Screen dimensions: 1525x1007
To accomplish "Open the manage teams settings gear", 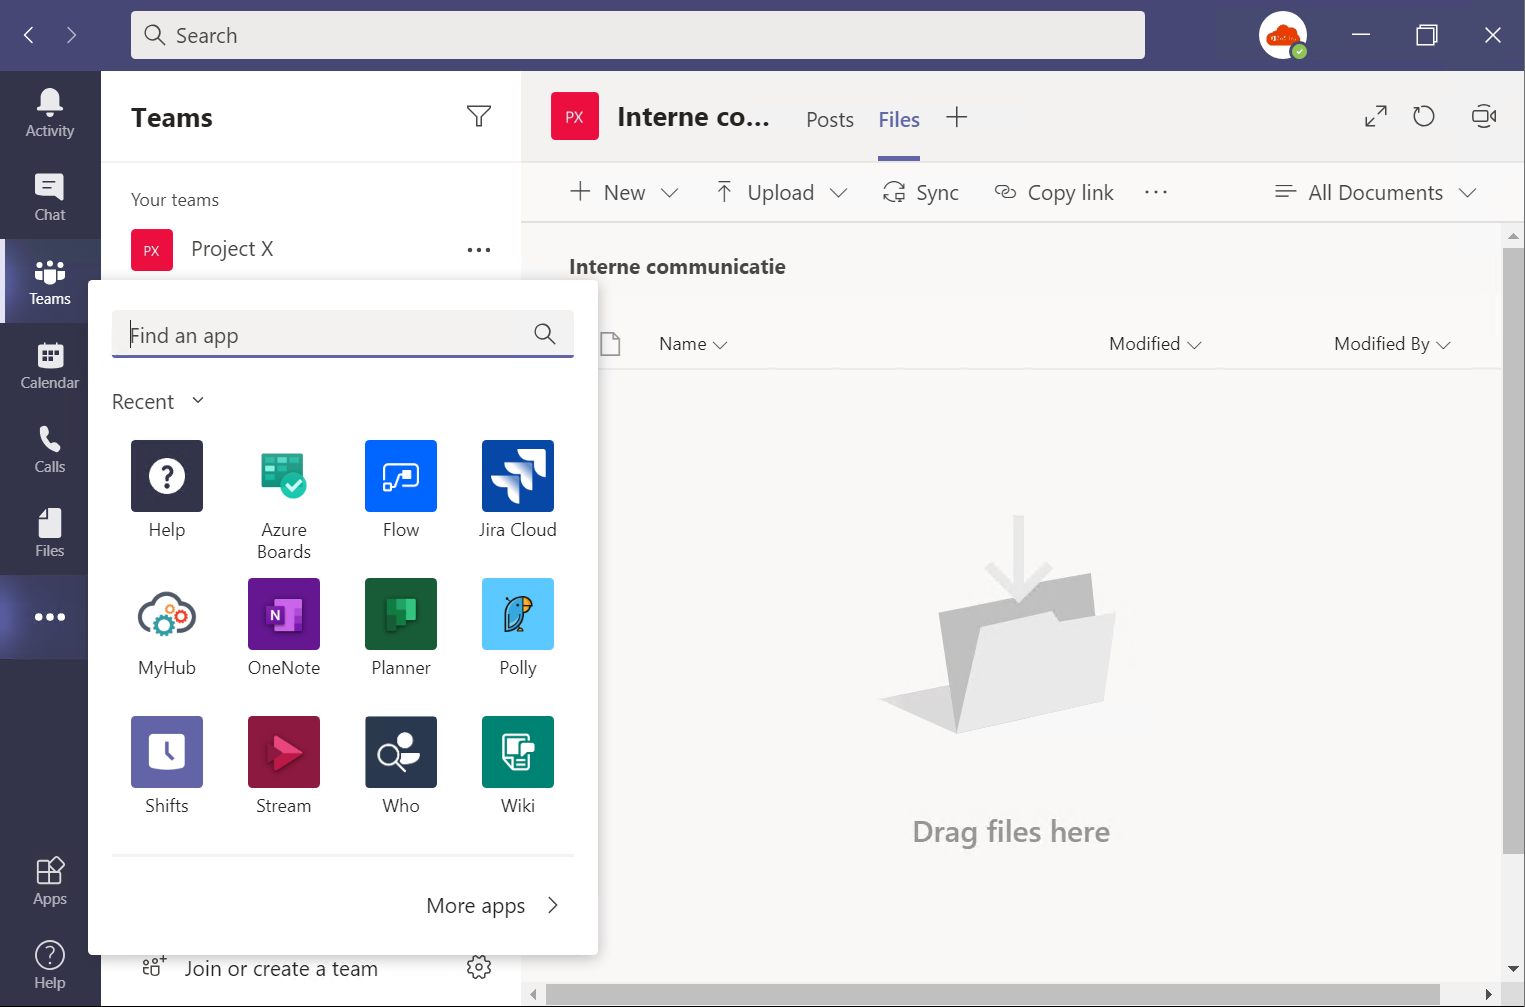I will coord(479,967).
